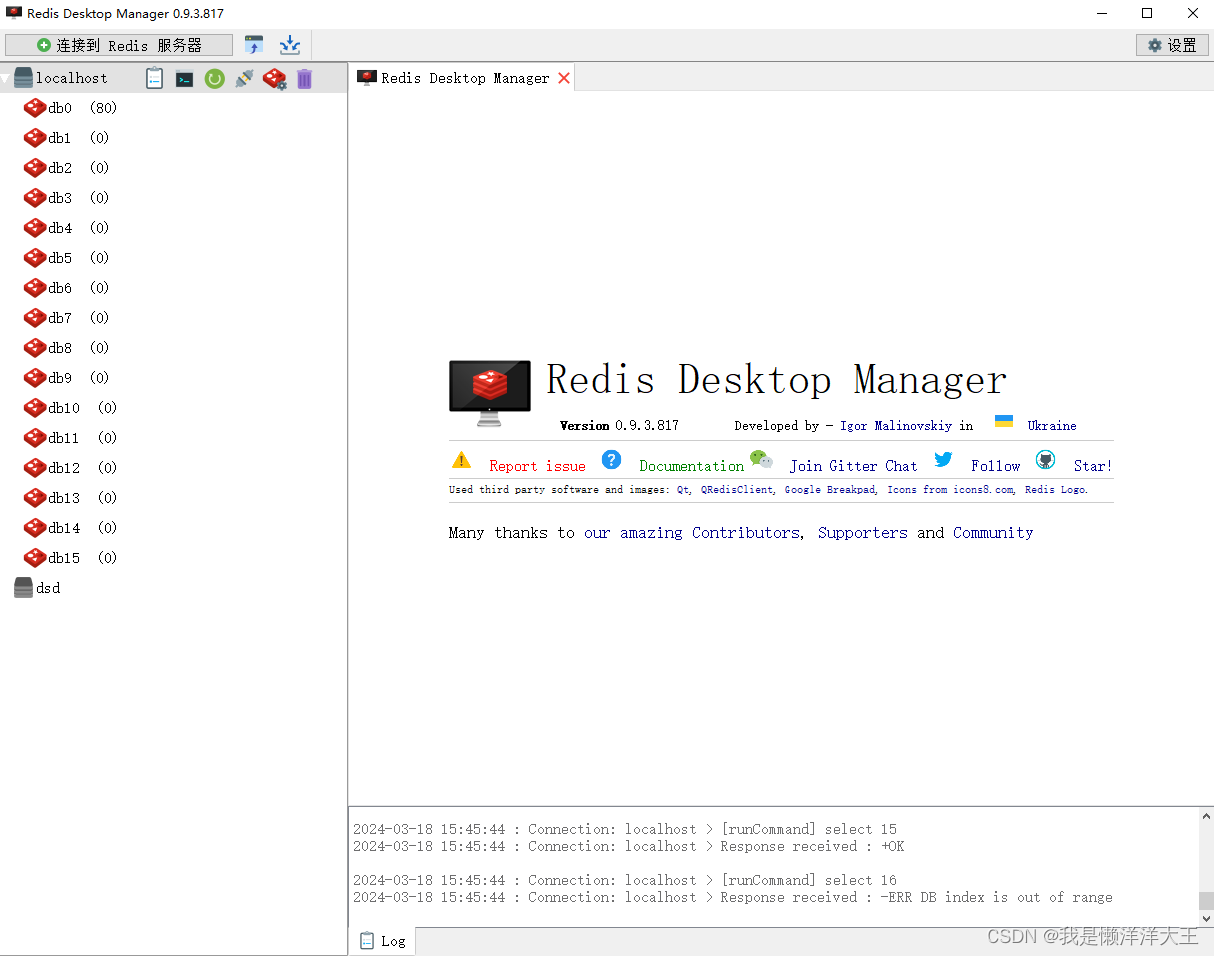The height and width of the screenshot is (956, 1214).
Task: Open connection settings via the Redis gear icon
Action: pyautogui.click(x=274, y=78)
